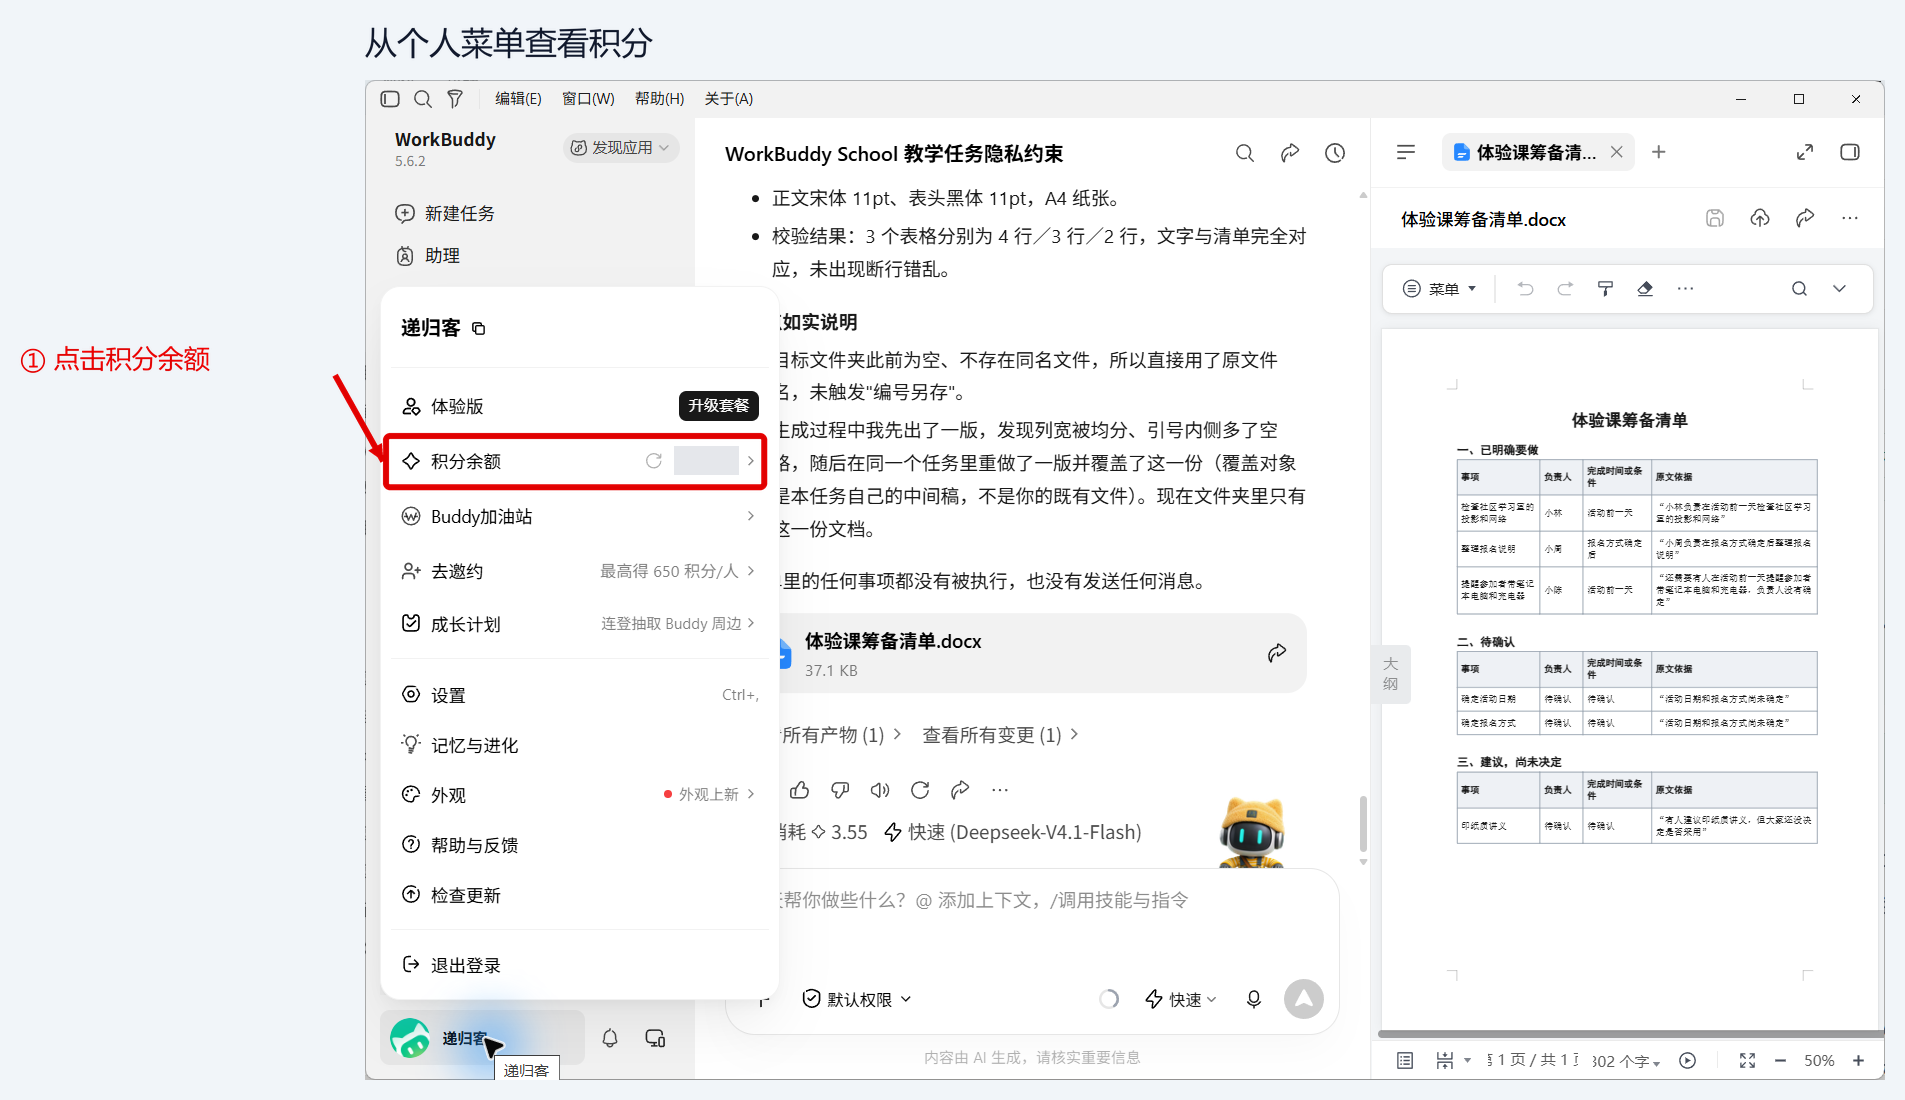Open the 菜单 dropdown in document toolbar
1905x1100 pixels.
(1440, 289)
